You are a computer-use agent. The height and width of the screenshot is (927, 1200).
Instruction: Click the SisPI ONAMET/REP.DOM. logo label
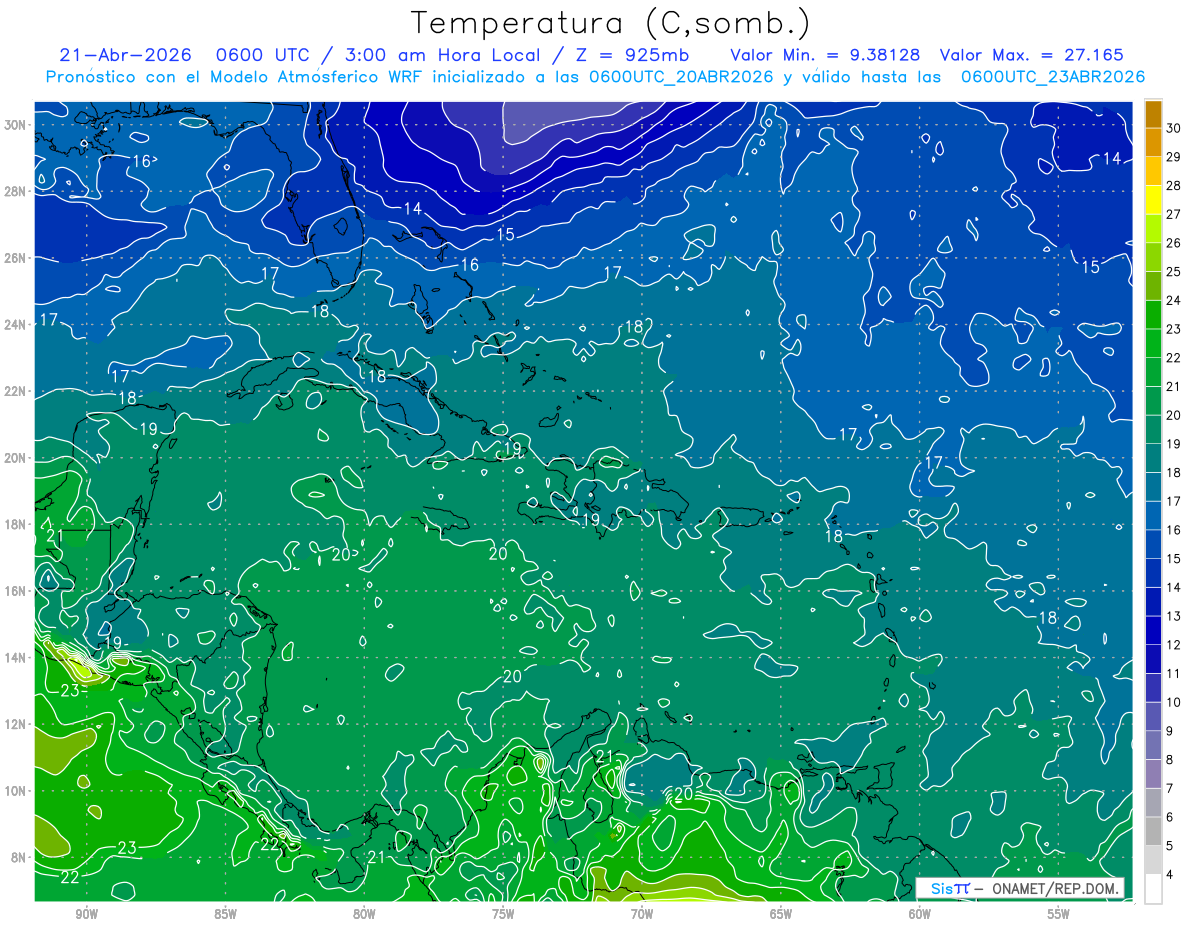1021,888
